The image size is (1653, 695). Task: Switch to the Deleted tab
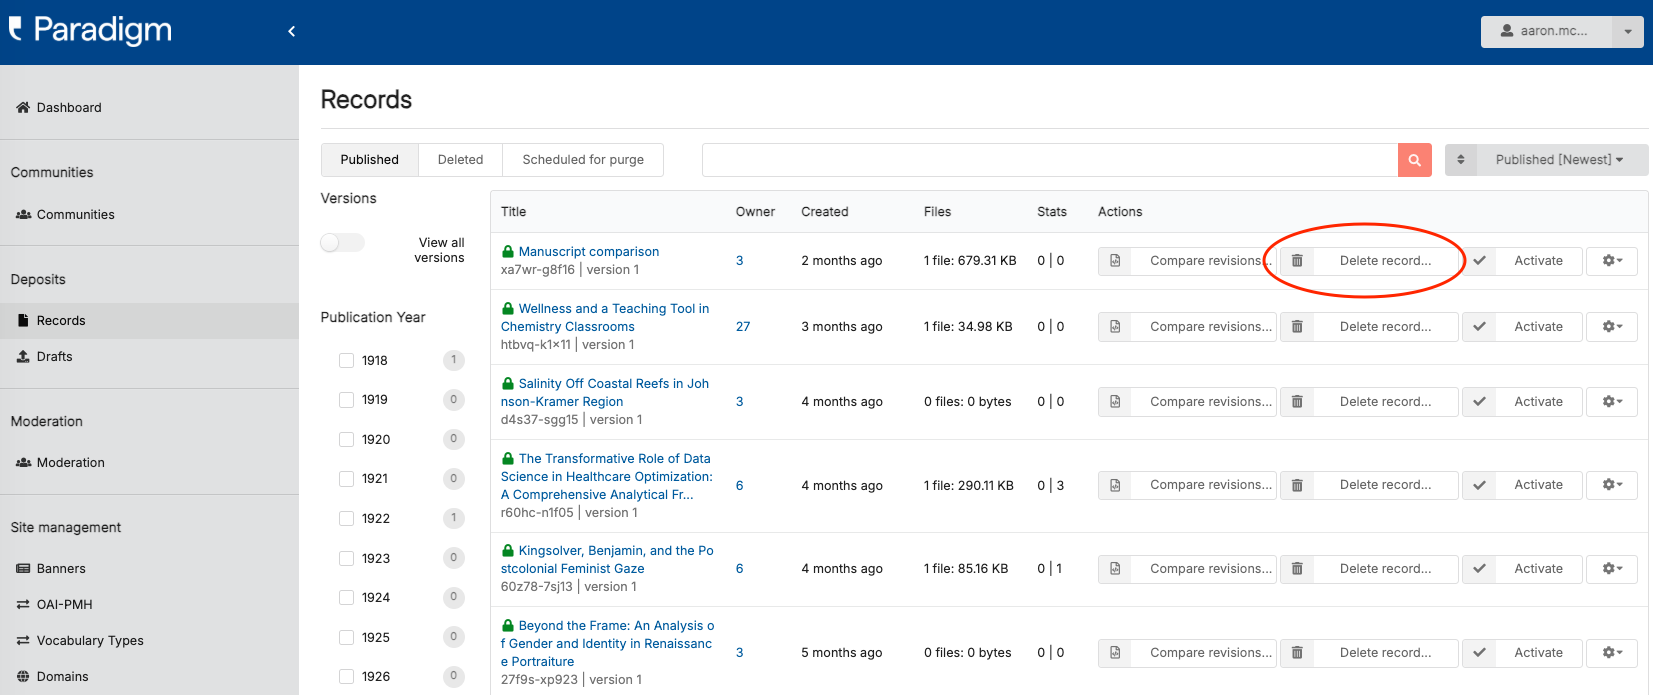[x=460, y=160]
